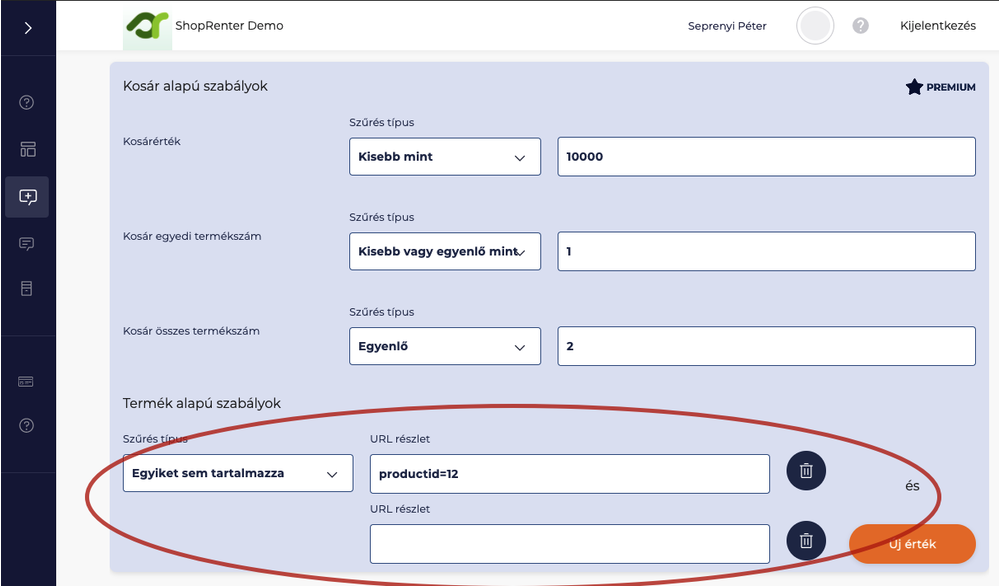Open the chat messages sidebar icon
Screen dimensions: 1000x586
pos(27,243)
